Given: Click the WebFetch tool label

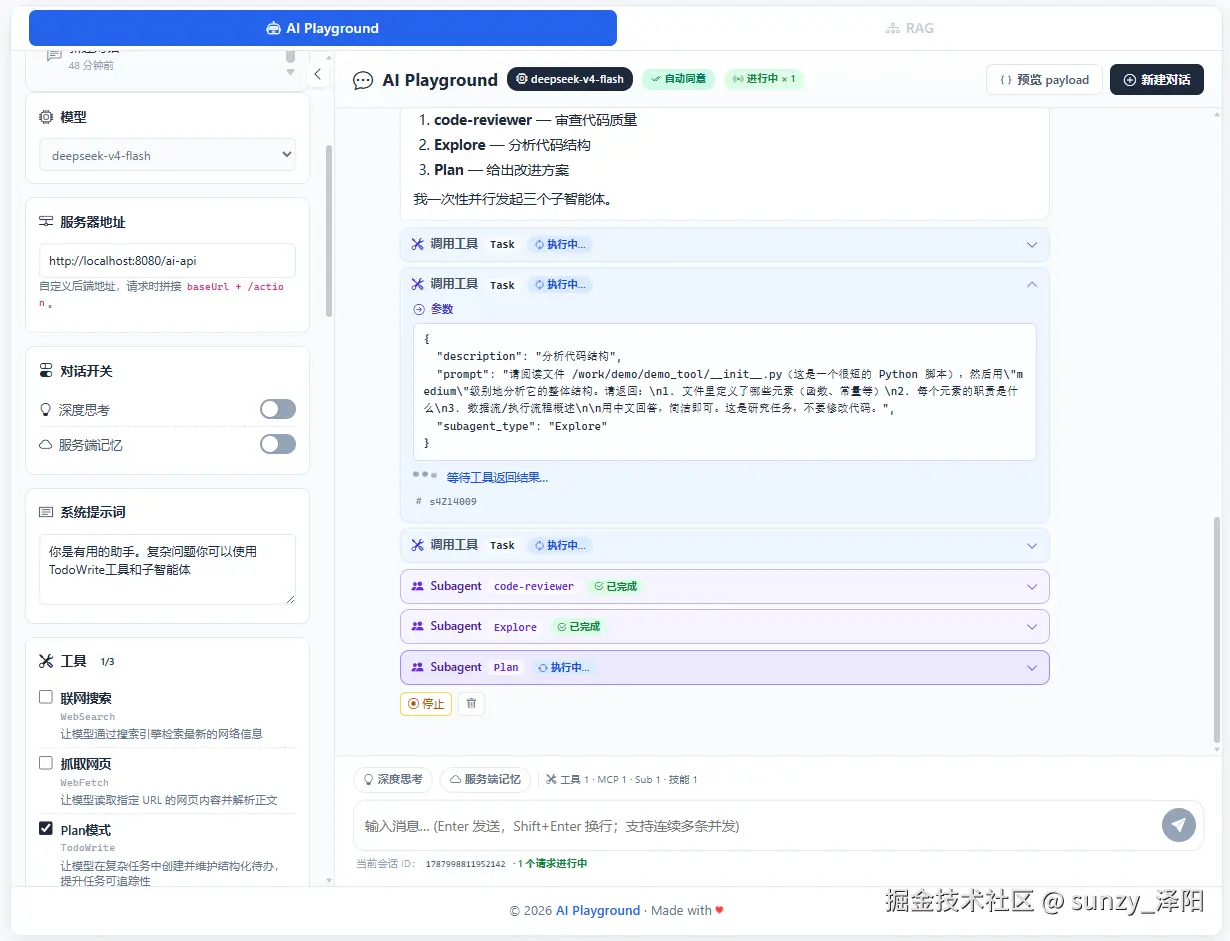Looking at the screenshot, I should pyautogui.click(x=84, y=783).
